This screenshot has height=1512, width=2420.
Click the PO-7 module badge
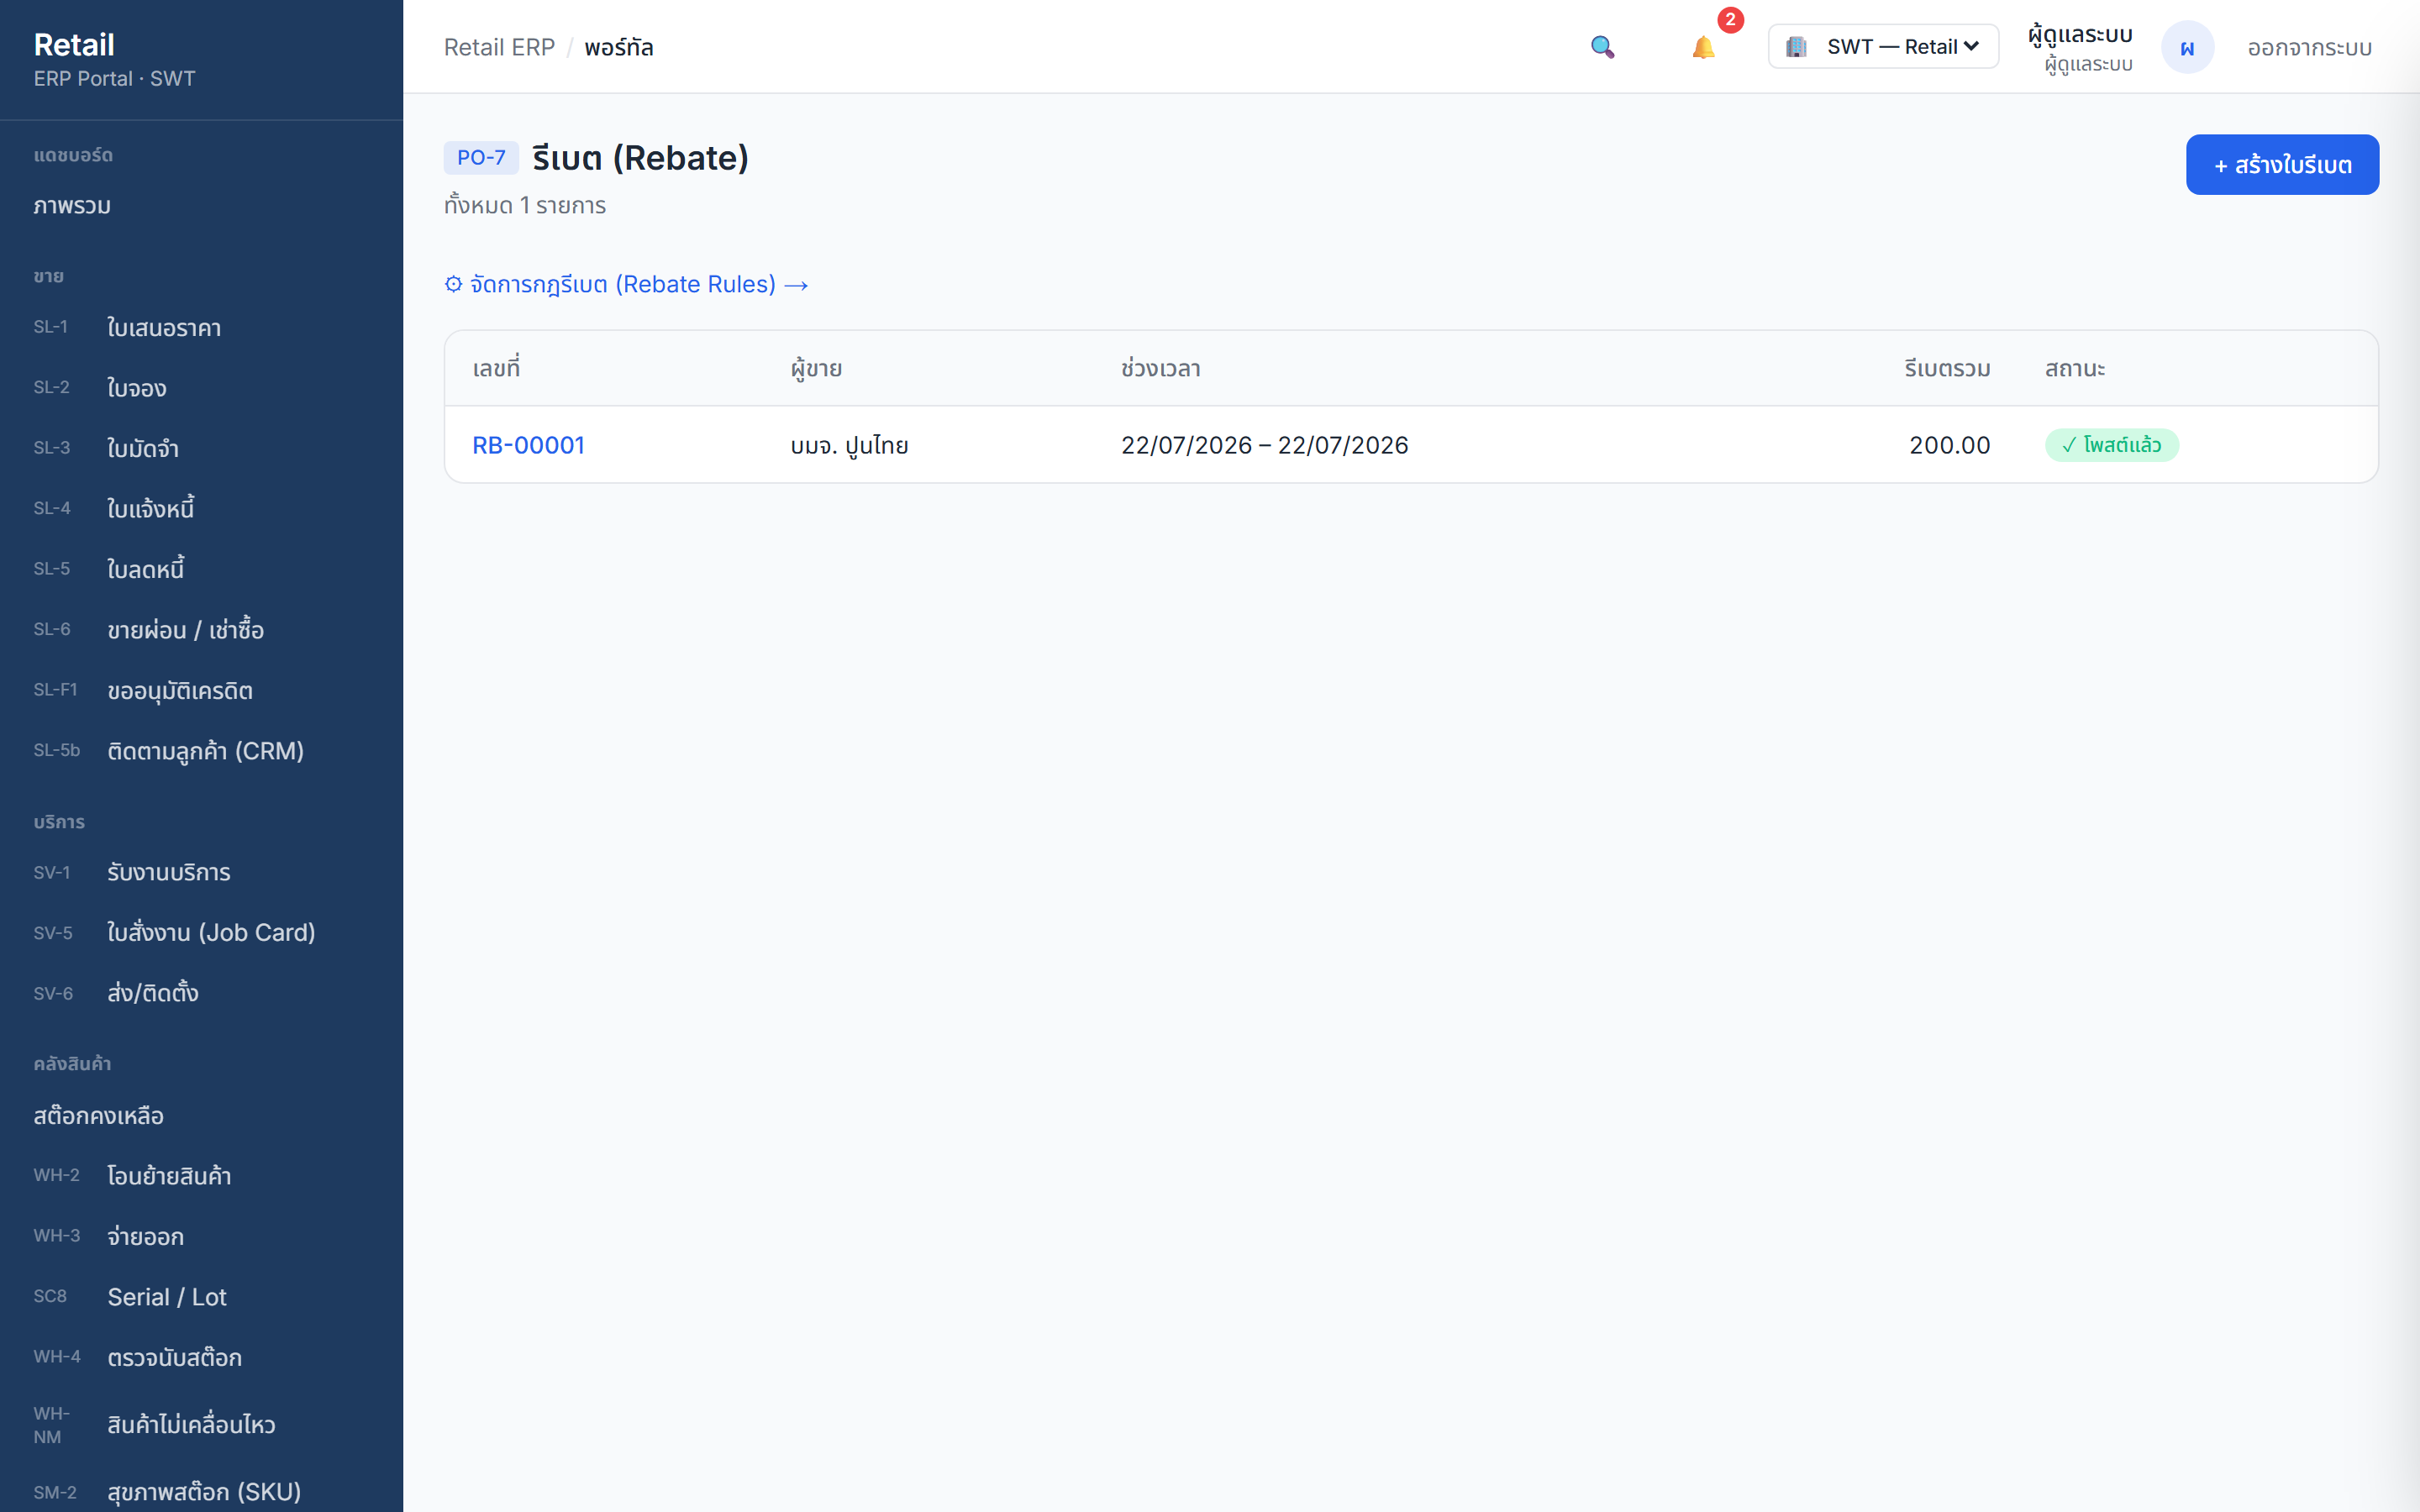(x=481, y=157)
